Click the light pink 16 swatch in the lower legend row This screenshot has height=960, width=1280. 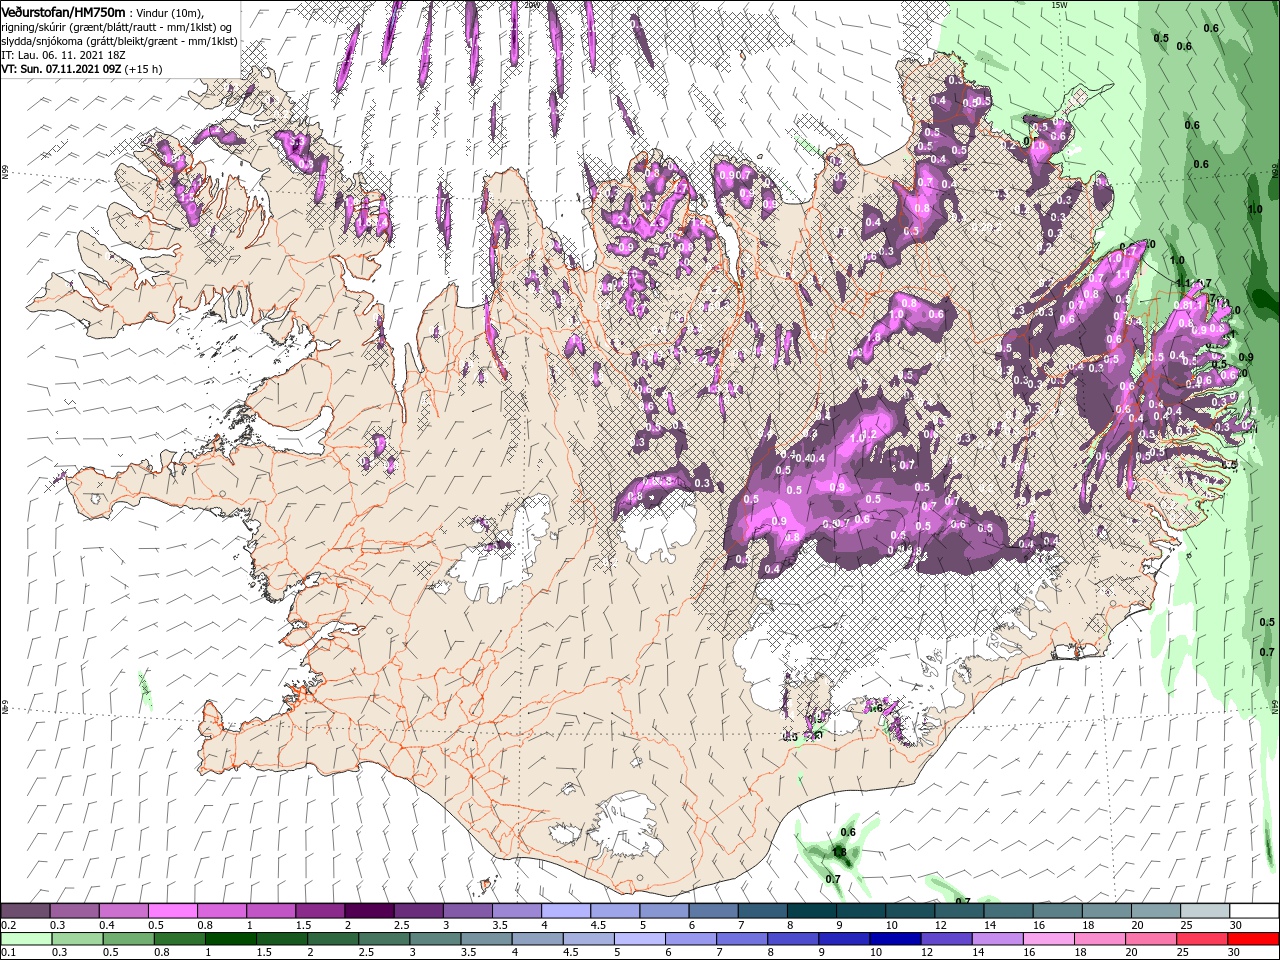coord(1050,939)
